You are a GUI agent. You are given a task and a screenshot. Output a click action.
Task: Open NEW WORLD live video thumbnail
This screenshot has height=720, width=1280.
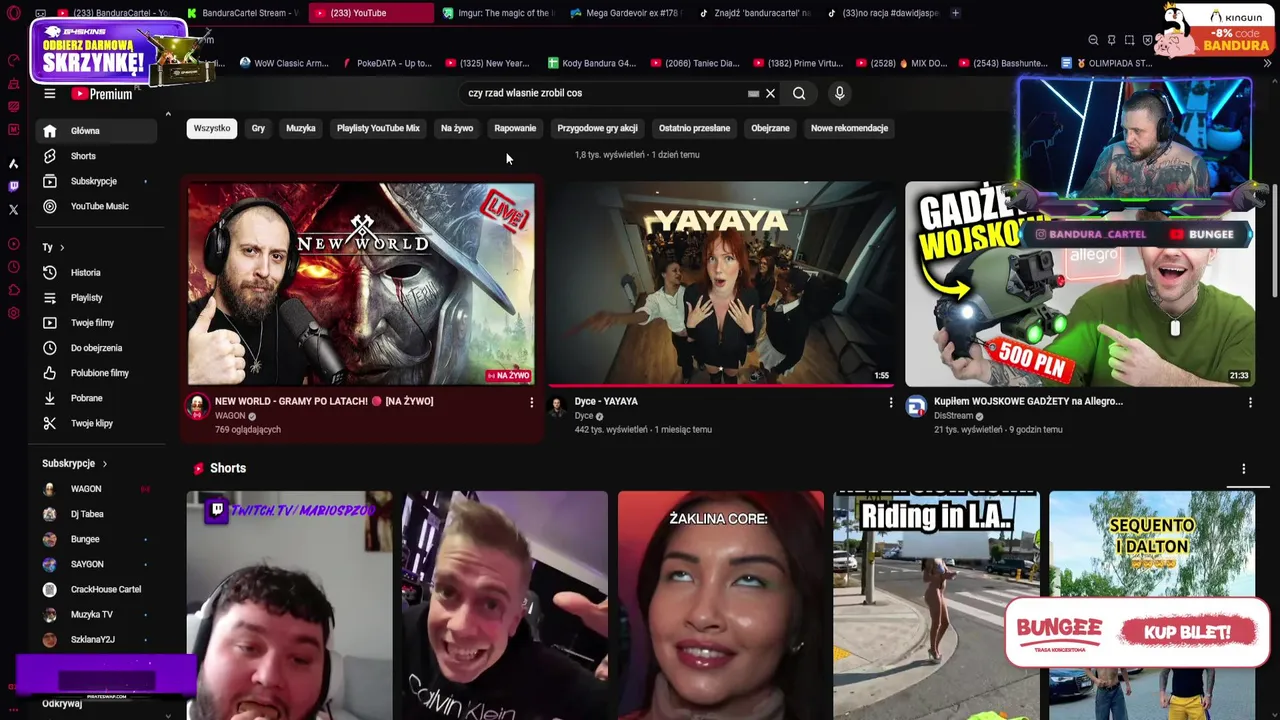tap(361, 284)
